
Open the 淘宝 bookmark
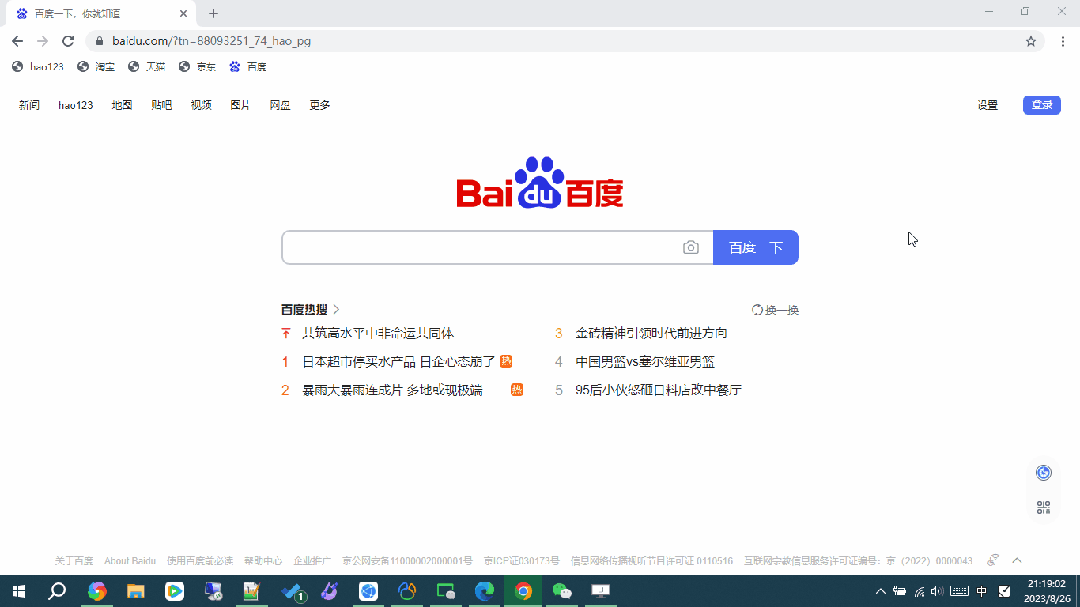click(96, 67)
